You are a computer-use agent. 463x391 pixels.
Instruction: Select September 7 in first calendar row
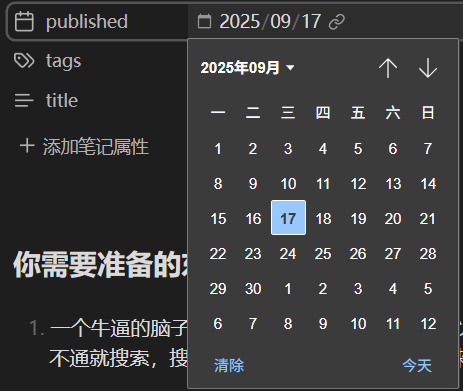(428, 149)
